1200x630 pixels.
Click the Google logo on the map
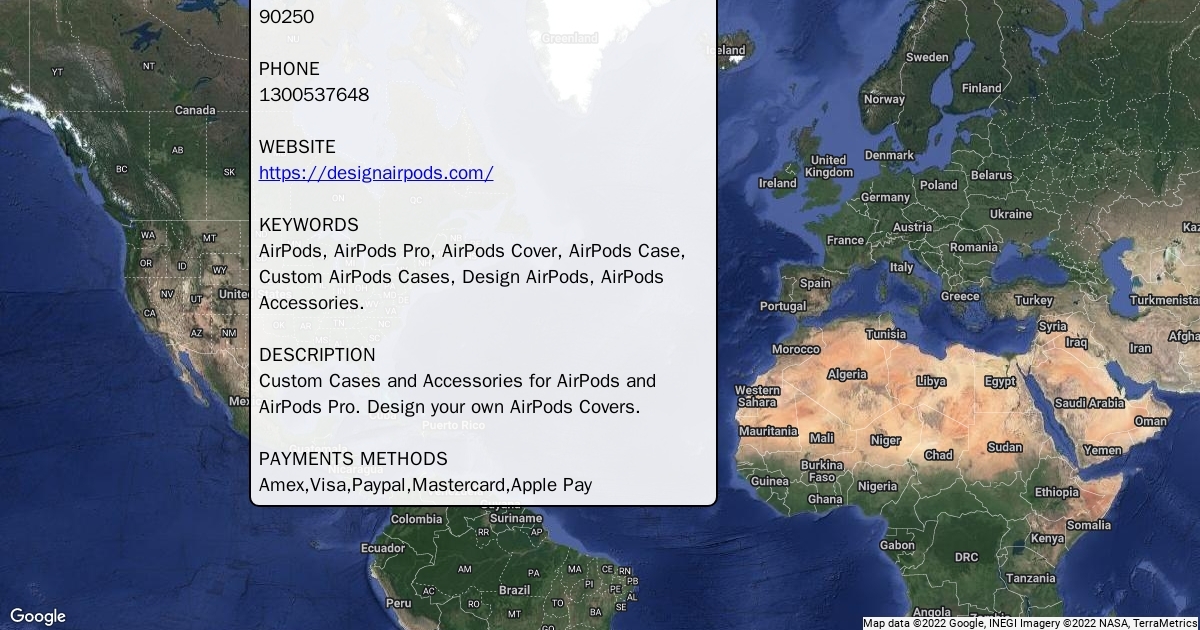coord(38,616)
